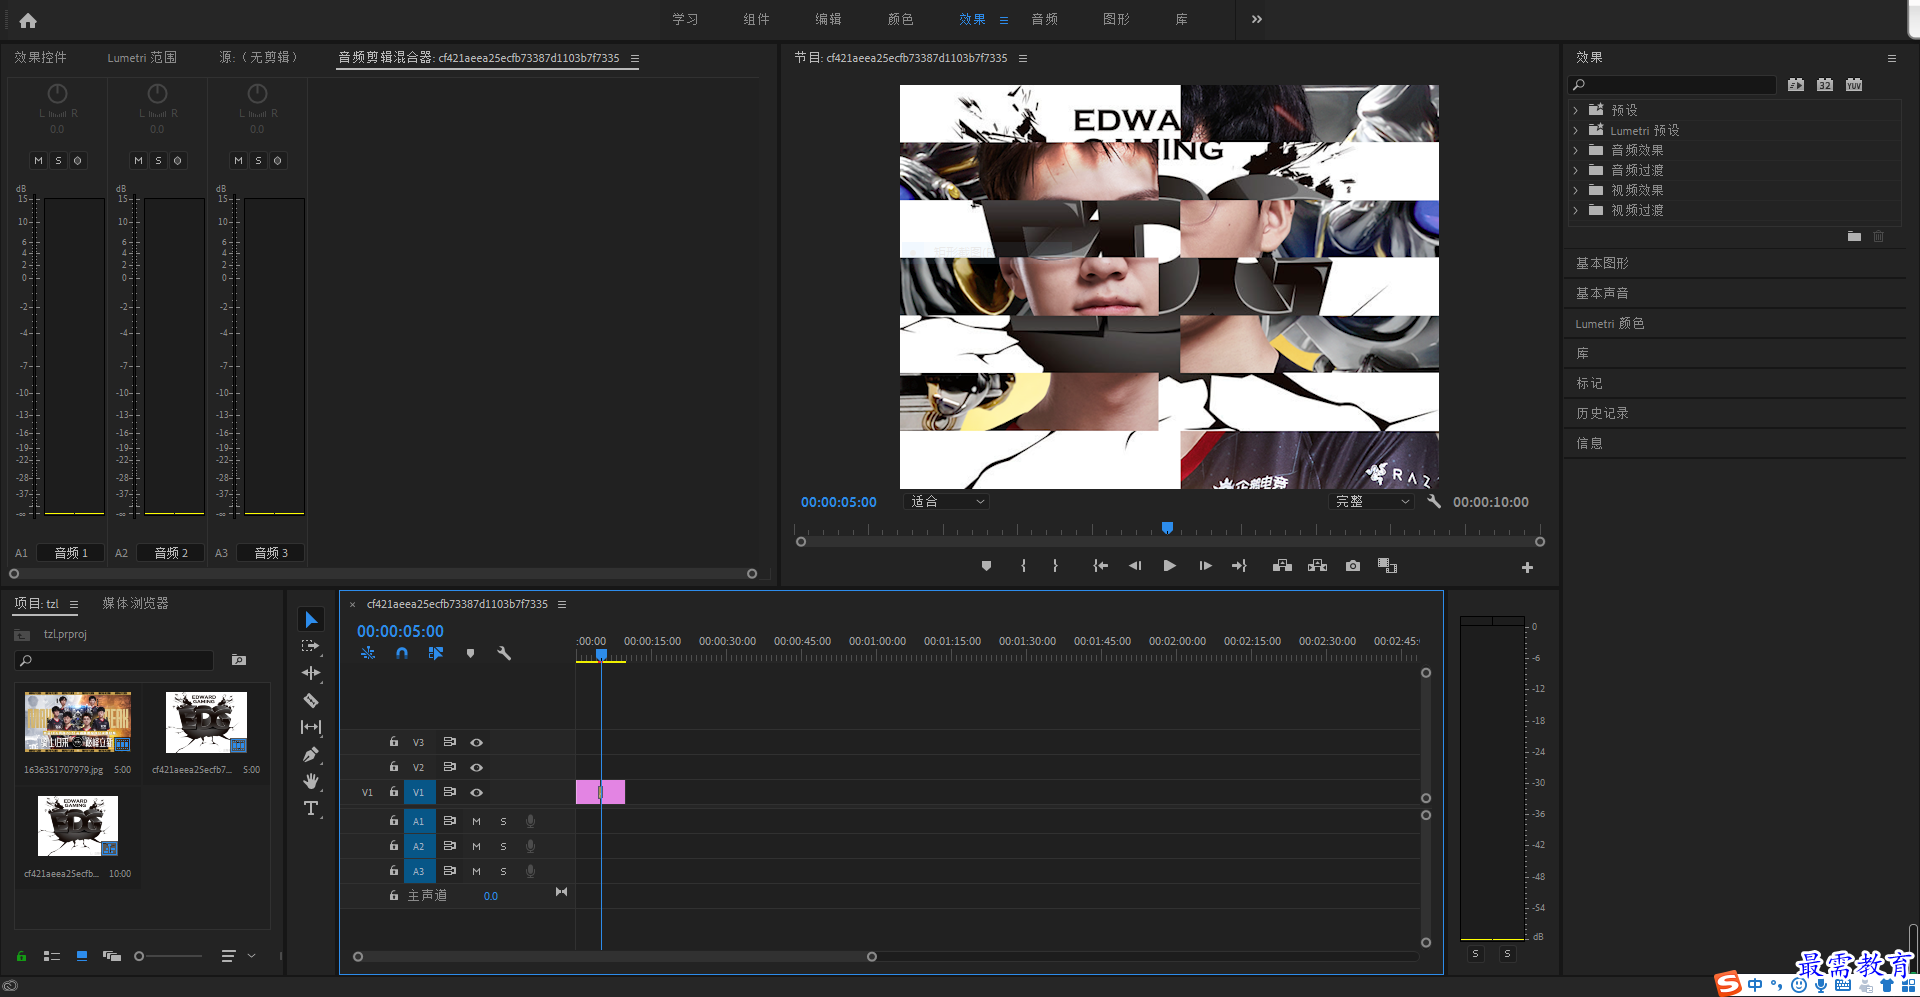Viewport: 1920px width, 997px height.
Task: Solo the A2 track
Action: coord(503,846)
